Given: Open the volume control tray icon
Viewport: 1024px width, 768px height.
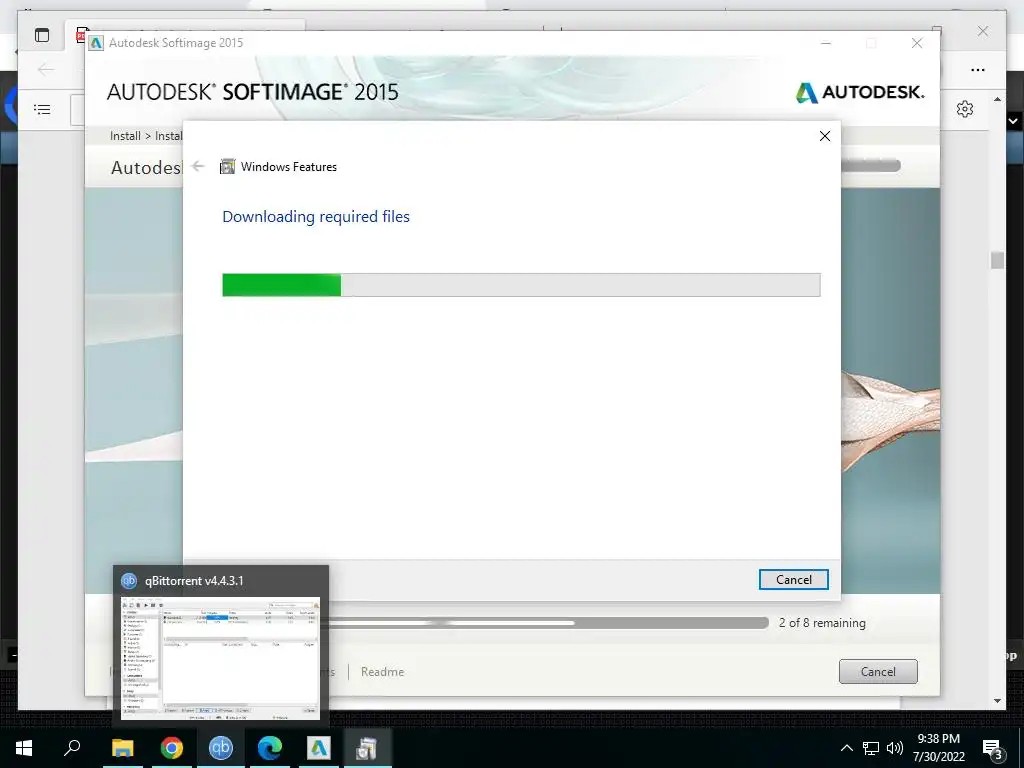Looking at the screenshot, I should (895, 748).
